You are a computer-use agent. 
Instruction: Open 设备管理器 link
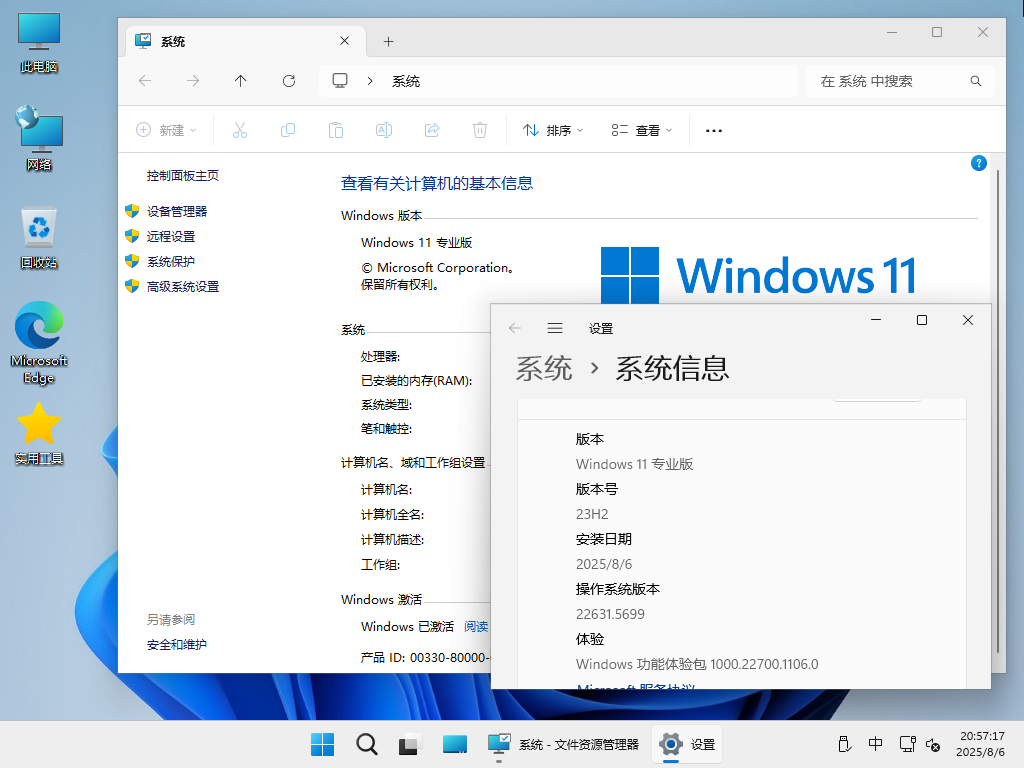[177, 212]
